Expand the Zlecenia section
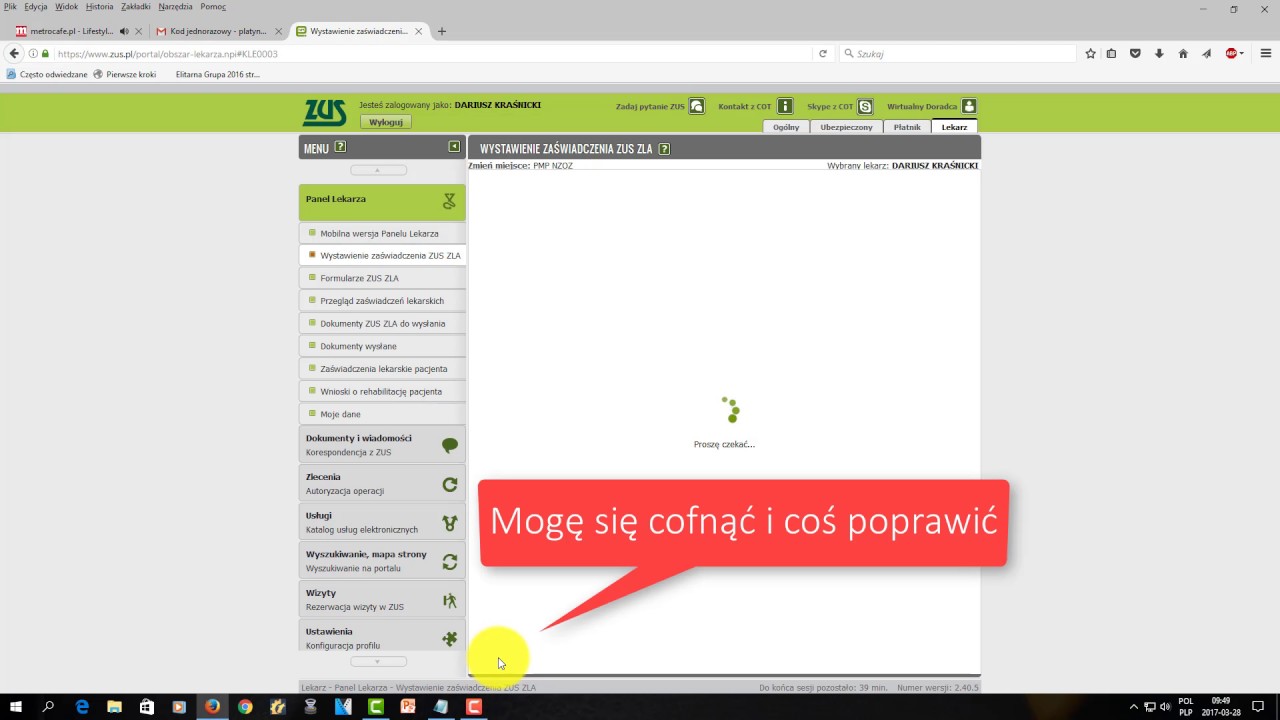Screen dimensions: 1280x720 coord(382,484)
